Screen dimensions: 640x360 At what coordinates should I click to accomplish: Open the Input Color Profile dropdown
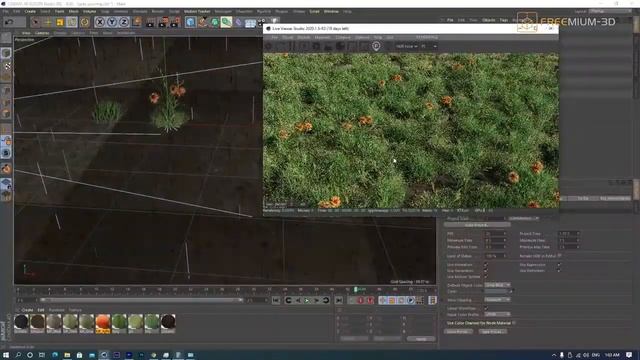coord(497,314)
